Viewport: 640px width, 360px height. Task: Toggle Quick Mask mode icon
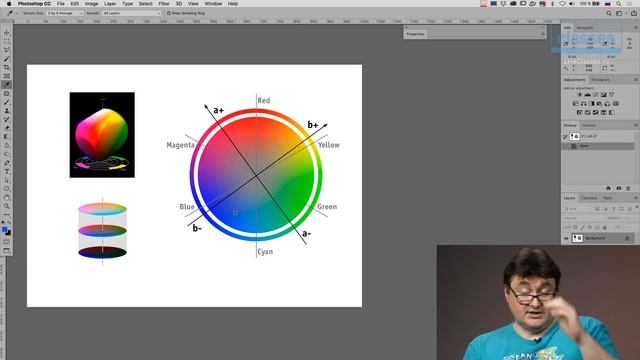[x=7, y=242]
